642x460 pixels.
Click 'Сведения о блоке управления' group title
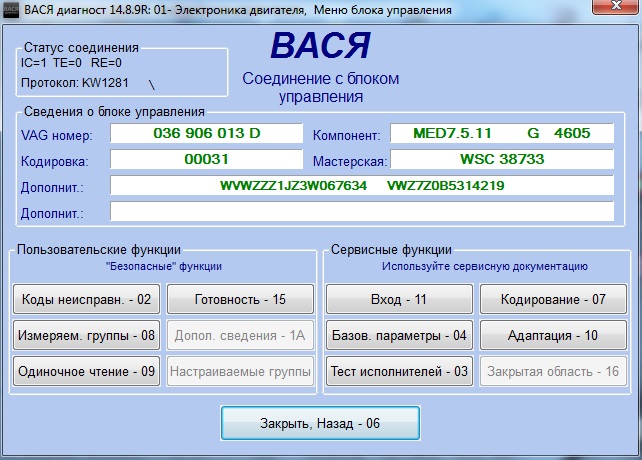[114, 111]
